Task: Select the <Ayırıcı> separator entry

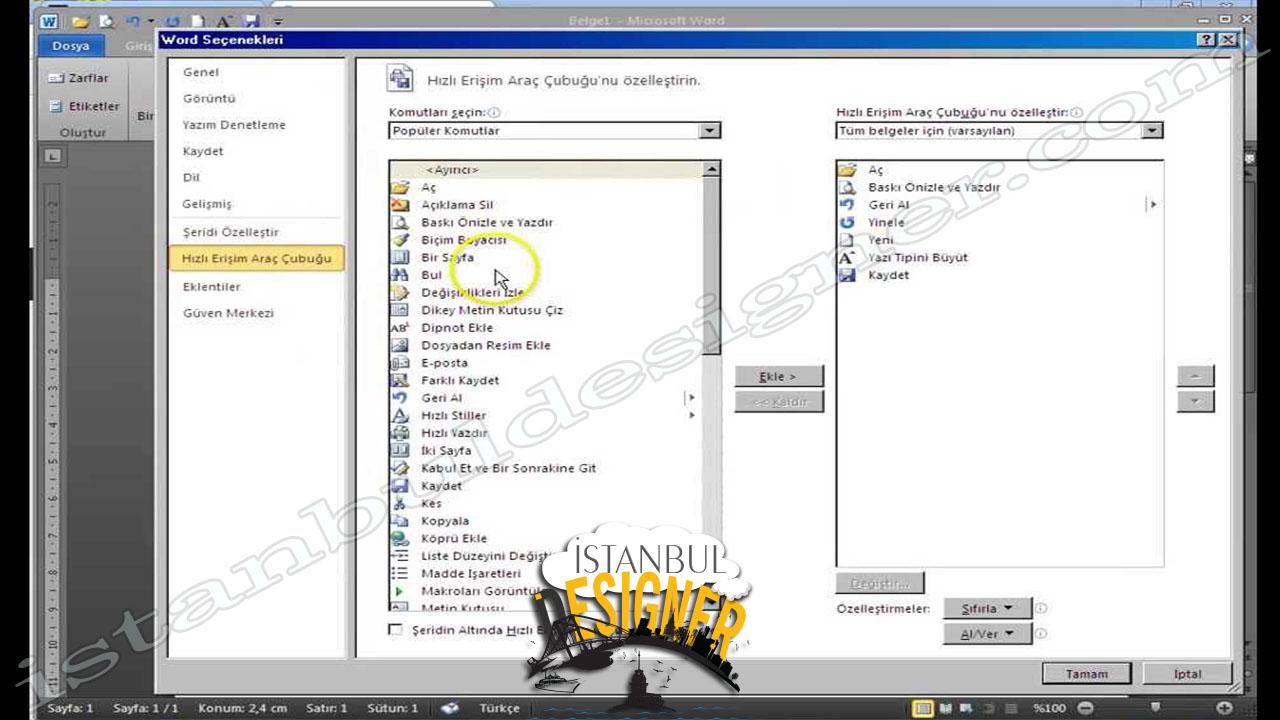Action: [452, 170]
